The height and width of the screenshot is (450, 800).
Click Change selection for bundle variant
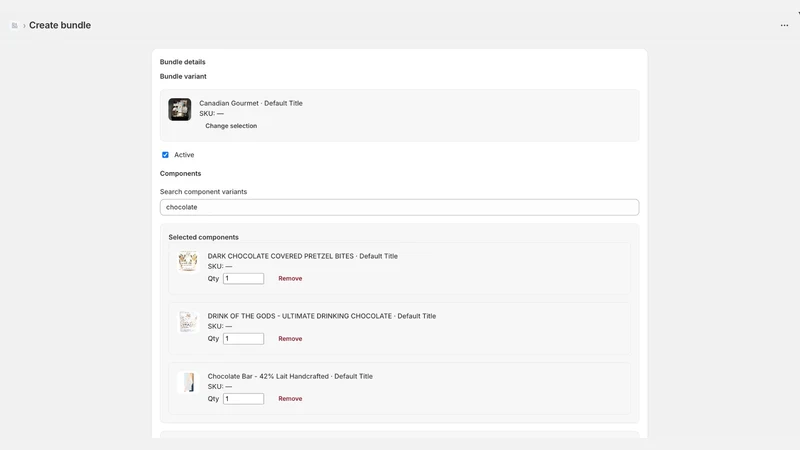[231, 126]
